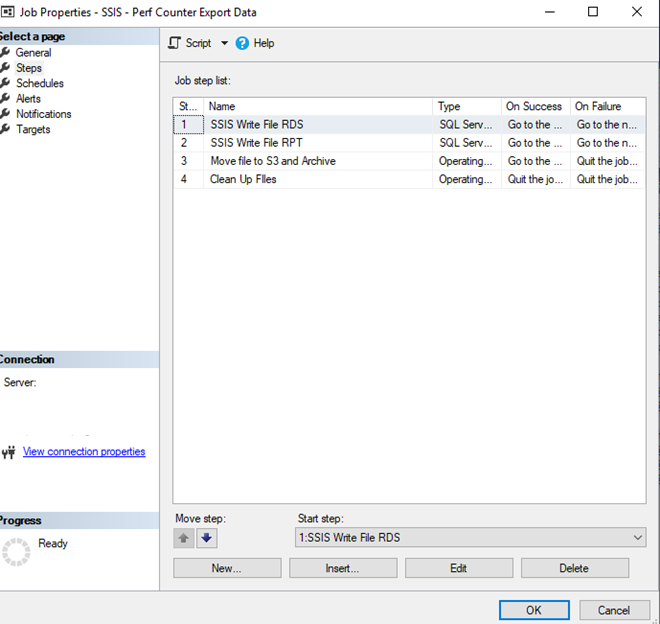
Task: Click the wrench icon beside Alerts
Action: click(5, 98)
